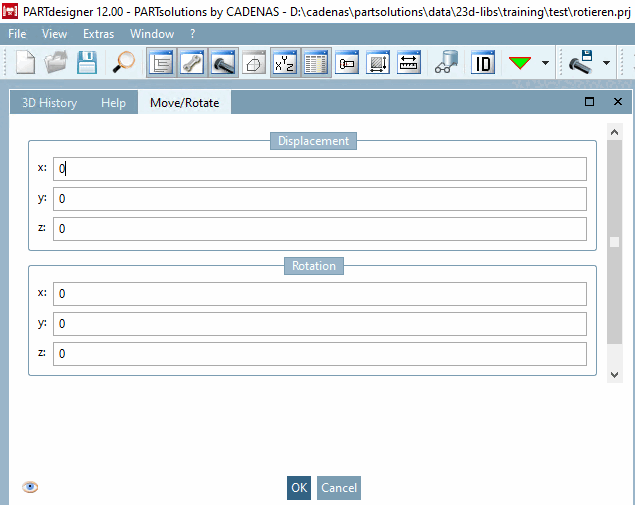This screenshot has width=635, height=505.
Task: Click the magnifying glass search icon
Action: tap(124, 63)
